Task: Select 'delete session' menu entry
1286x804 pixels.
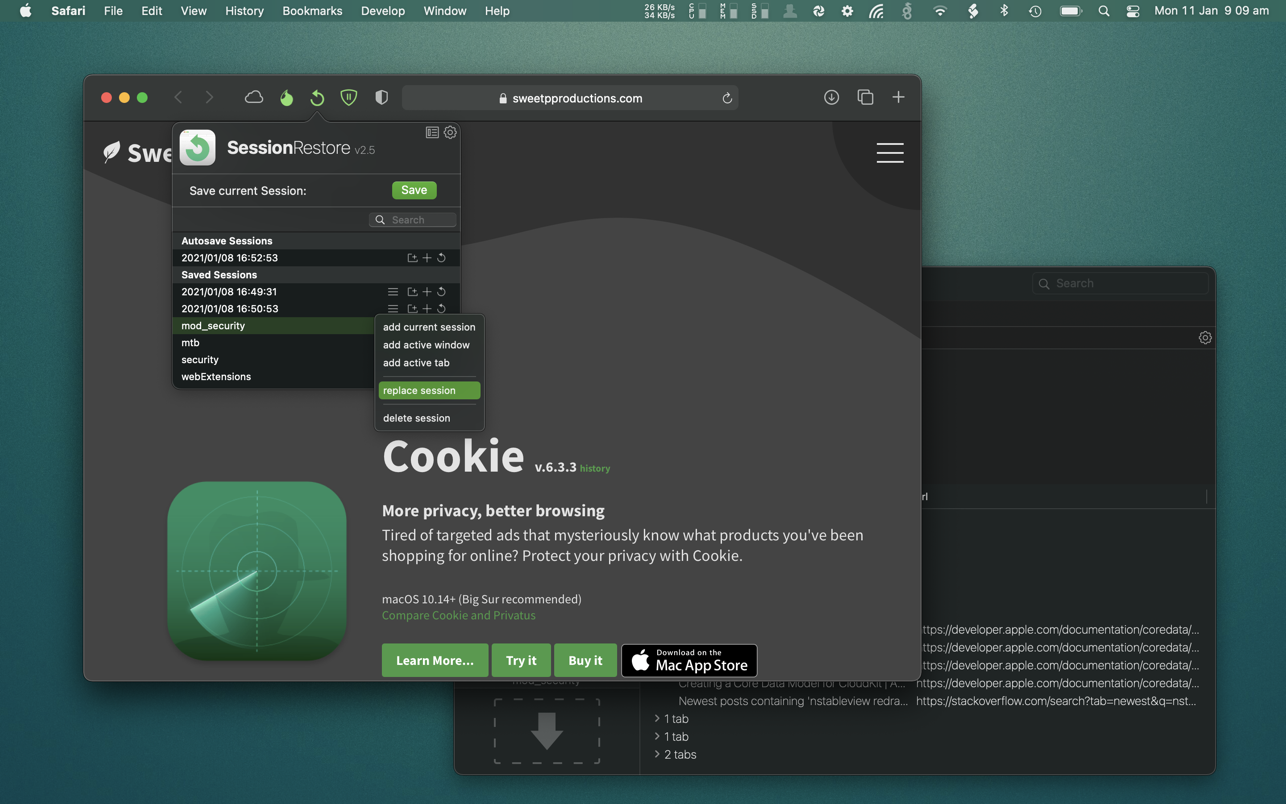Action: click(x=417, y=418)
